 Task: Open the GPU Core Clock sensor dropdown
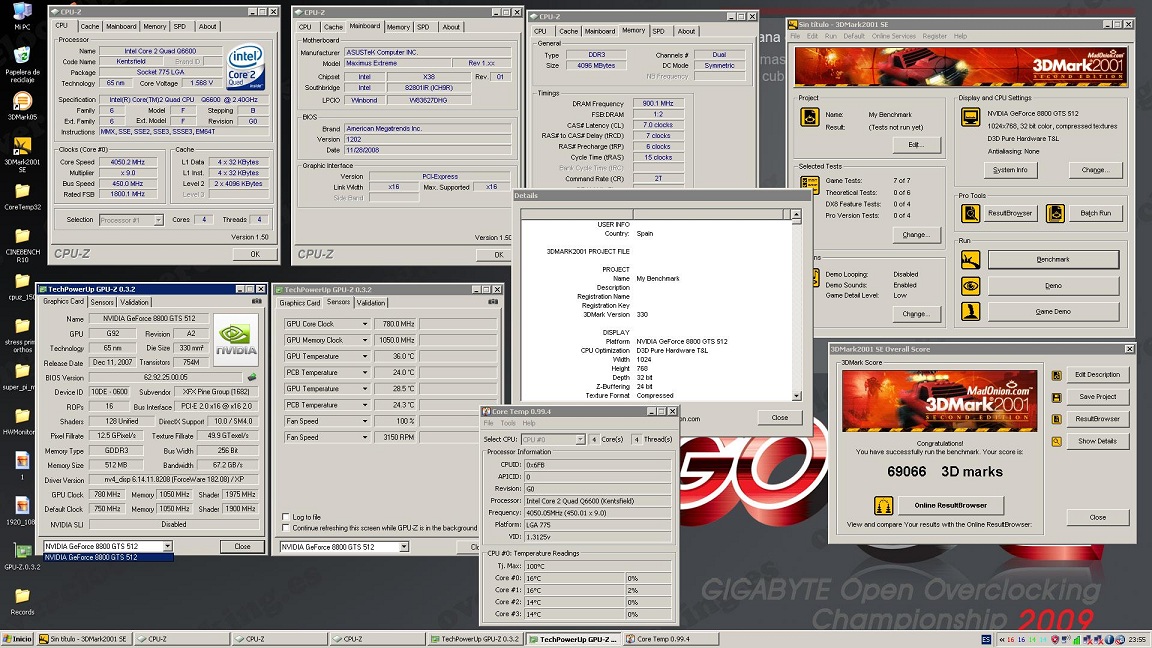pos(364,324)
